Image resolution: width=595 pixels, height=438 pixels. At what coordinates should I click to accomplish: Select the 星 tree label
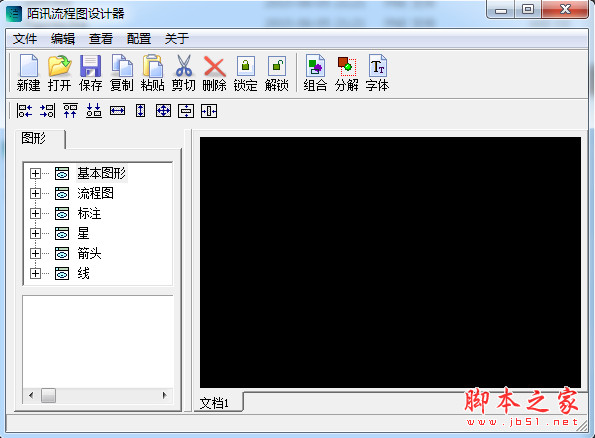83,233
